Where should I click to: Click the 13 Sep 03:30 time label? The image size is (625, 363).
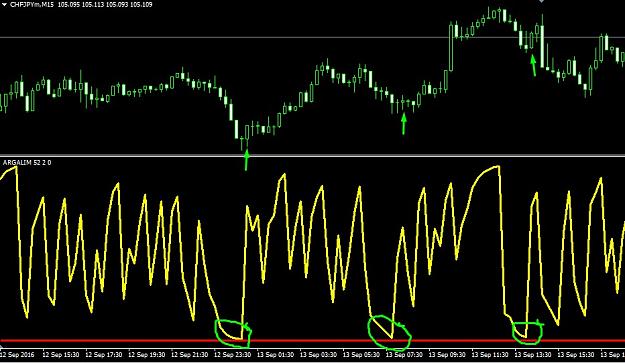[x=318, y=354]
